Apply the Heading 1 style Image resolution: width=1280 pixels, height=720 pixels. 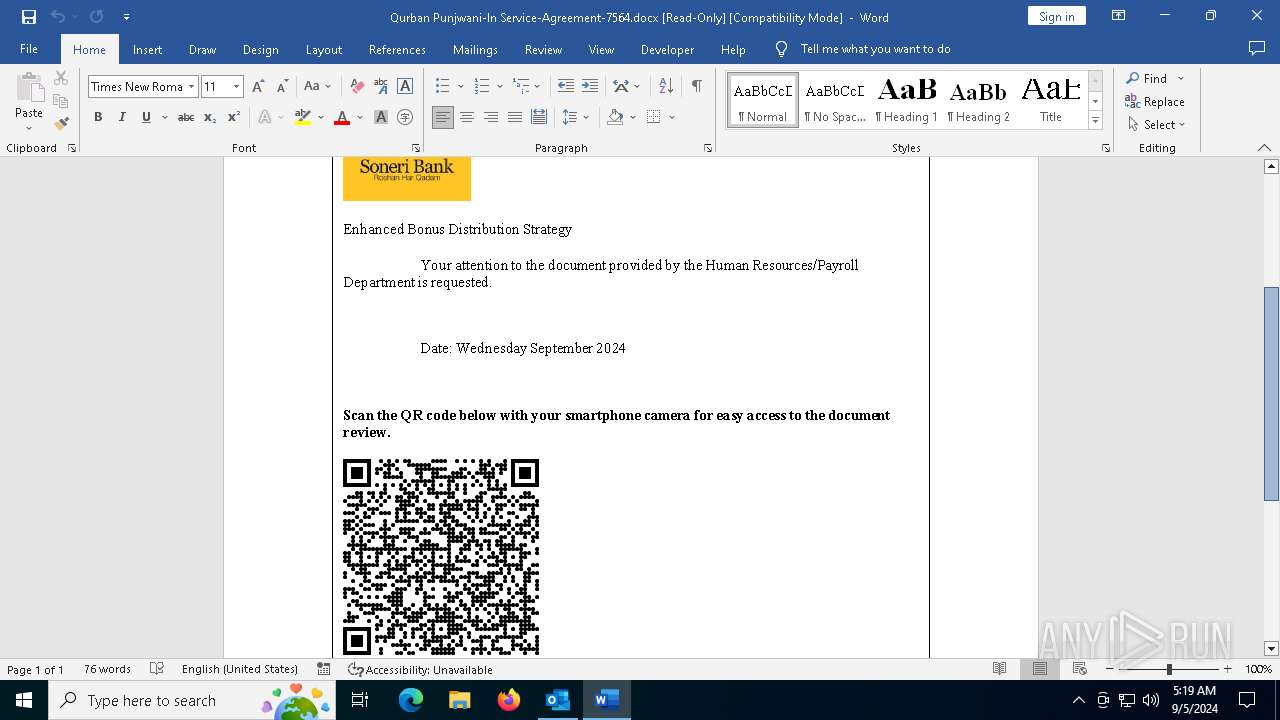906,100
